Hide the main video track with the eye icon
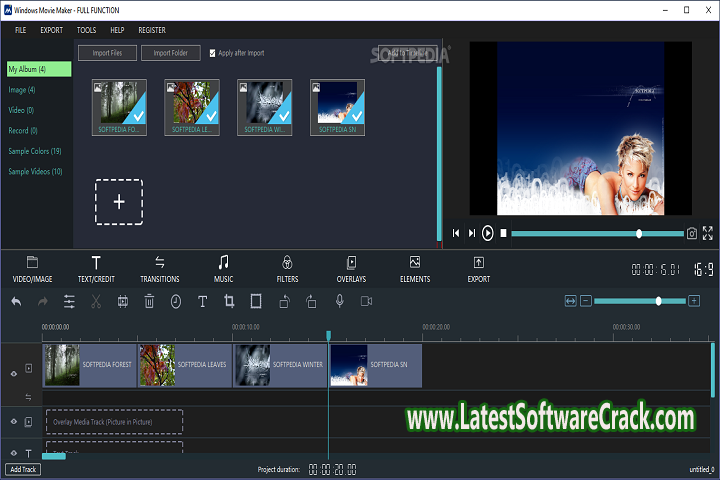 (x=14, y=373)
